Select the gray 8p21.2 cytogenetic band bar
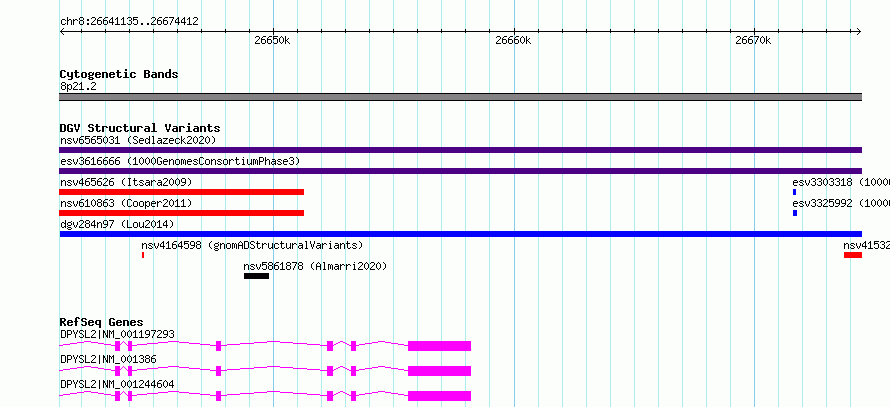Screen dimensions: 890x407 (x=460, y=97)
